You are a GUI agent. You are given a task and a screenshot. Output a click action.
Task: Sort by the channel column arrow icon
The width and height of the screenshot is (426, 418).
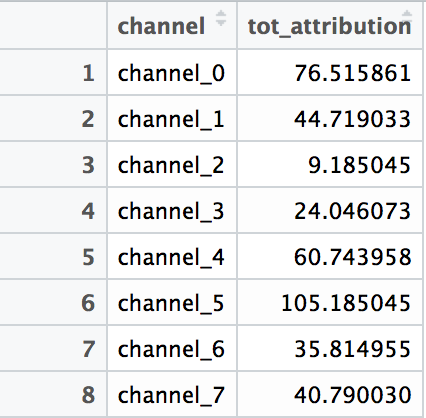coord(221,18)
